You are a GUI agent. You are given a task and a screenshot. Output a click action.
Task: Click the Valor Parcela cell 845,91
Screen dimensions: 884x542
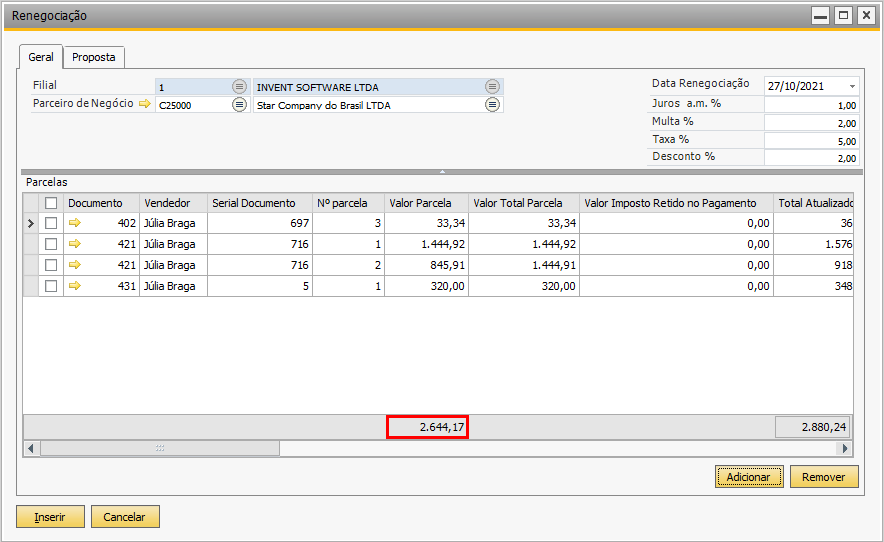pyautogui.click(x=426, y=265)
